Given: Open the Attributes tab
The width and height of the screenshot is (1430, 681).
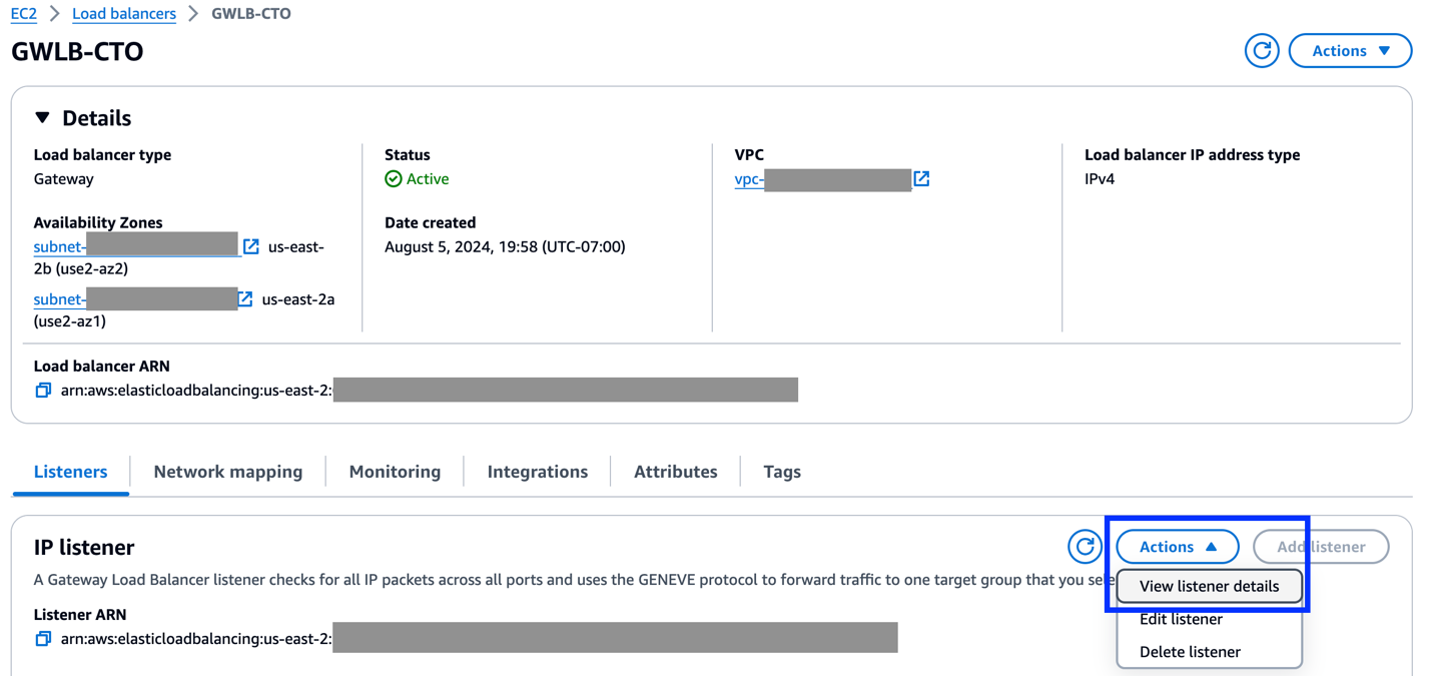Looking at the screenshot, I should tap(676, 472).
